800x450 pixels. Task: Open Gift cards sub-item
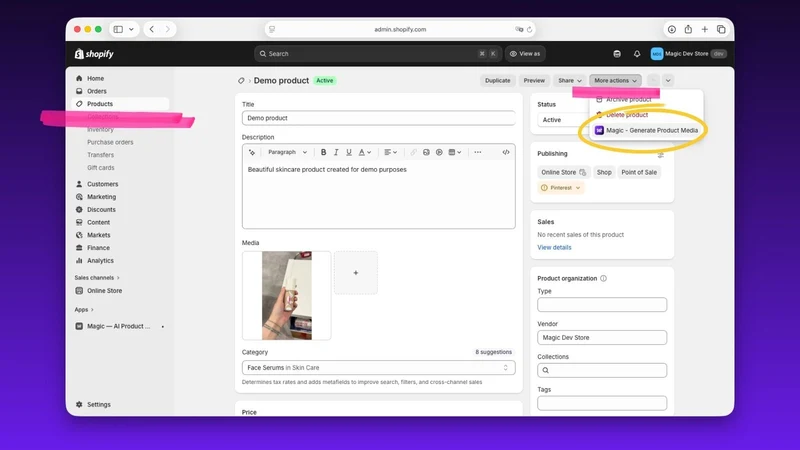(x=101, y=168)
